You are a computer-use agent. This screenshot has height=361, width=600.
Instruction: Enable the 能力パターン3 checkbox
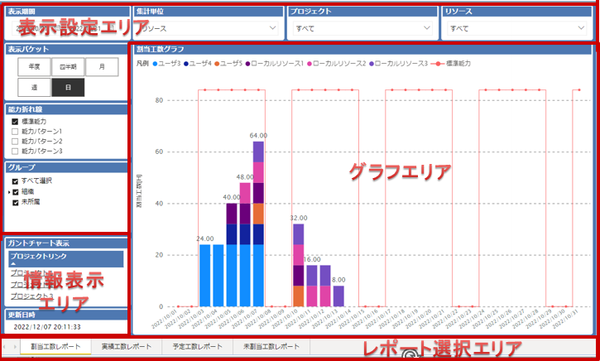coord(15,152)
